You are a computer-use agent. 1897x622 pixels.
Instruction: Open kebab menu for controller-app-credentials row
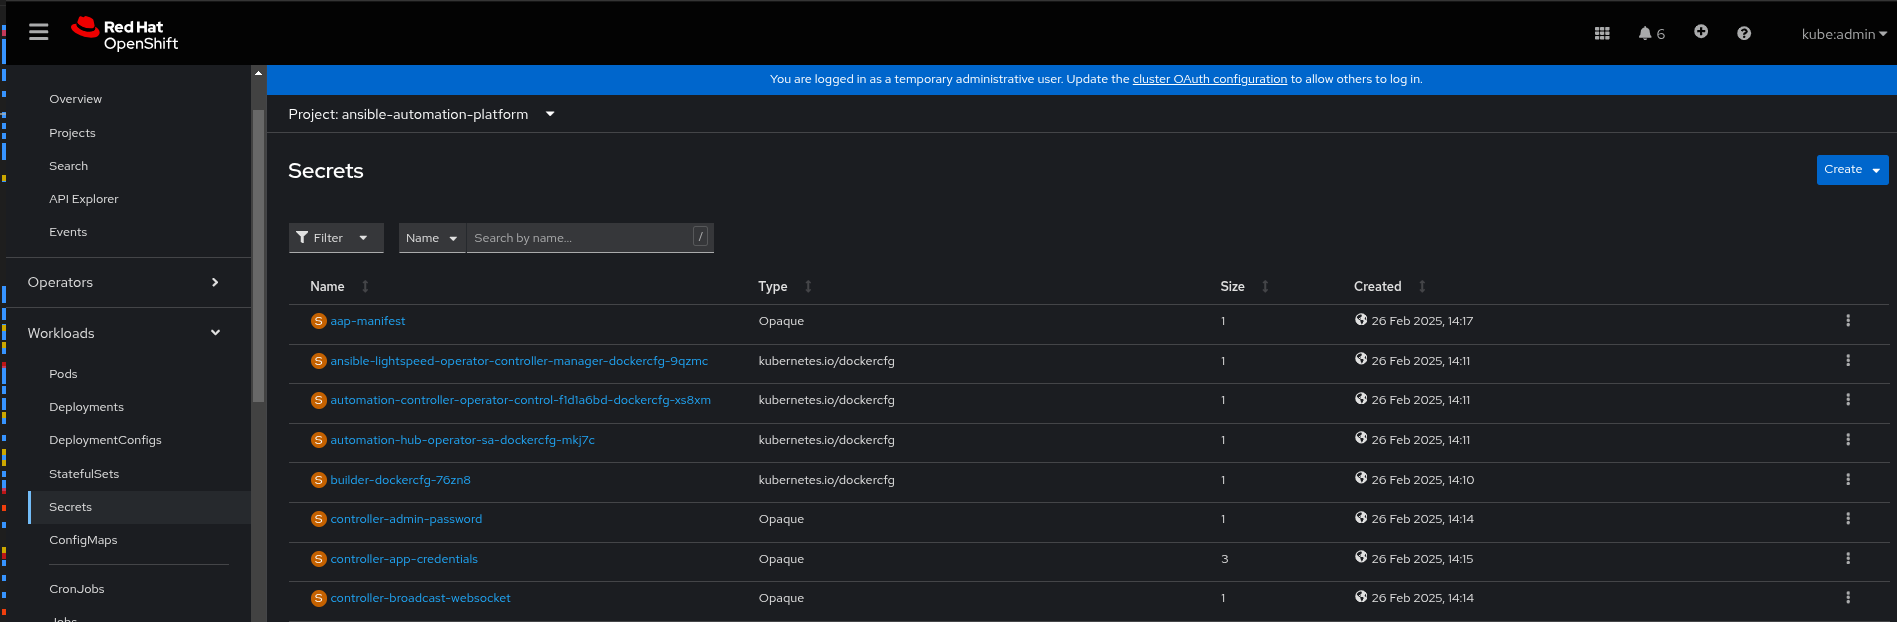[x=1847, y=559]
